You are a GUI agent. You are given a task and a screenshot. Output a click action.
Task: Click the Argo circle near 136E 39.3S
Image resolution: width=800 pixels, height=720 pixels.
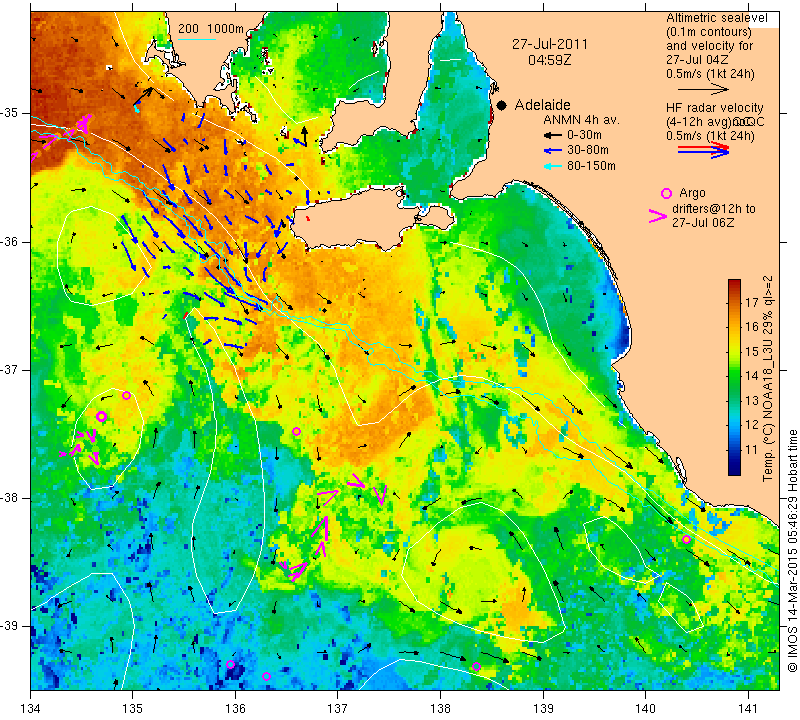(231, 664)
